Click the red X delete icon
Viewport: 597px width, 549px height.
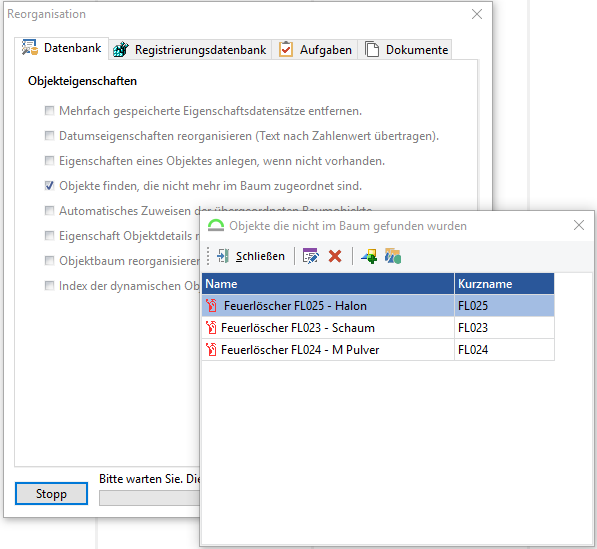335,256
